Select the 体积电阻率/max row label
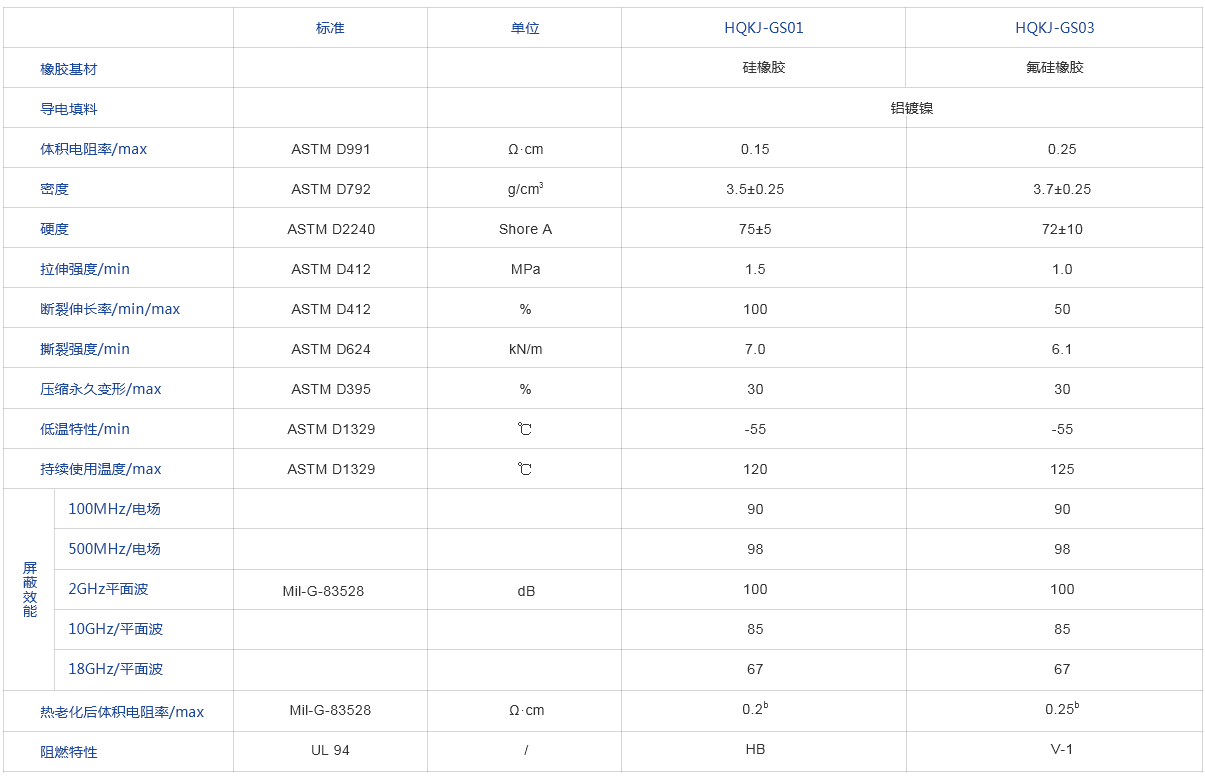The width and height of the screenshot is (1205, 780). pyautogui.click(x=93, y=149)
